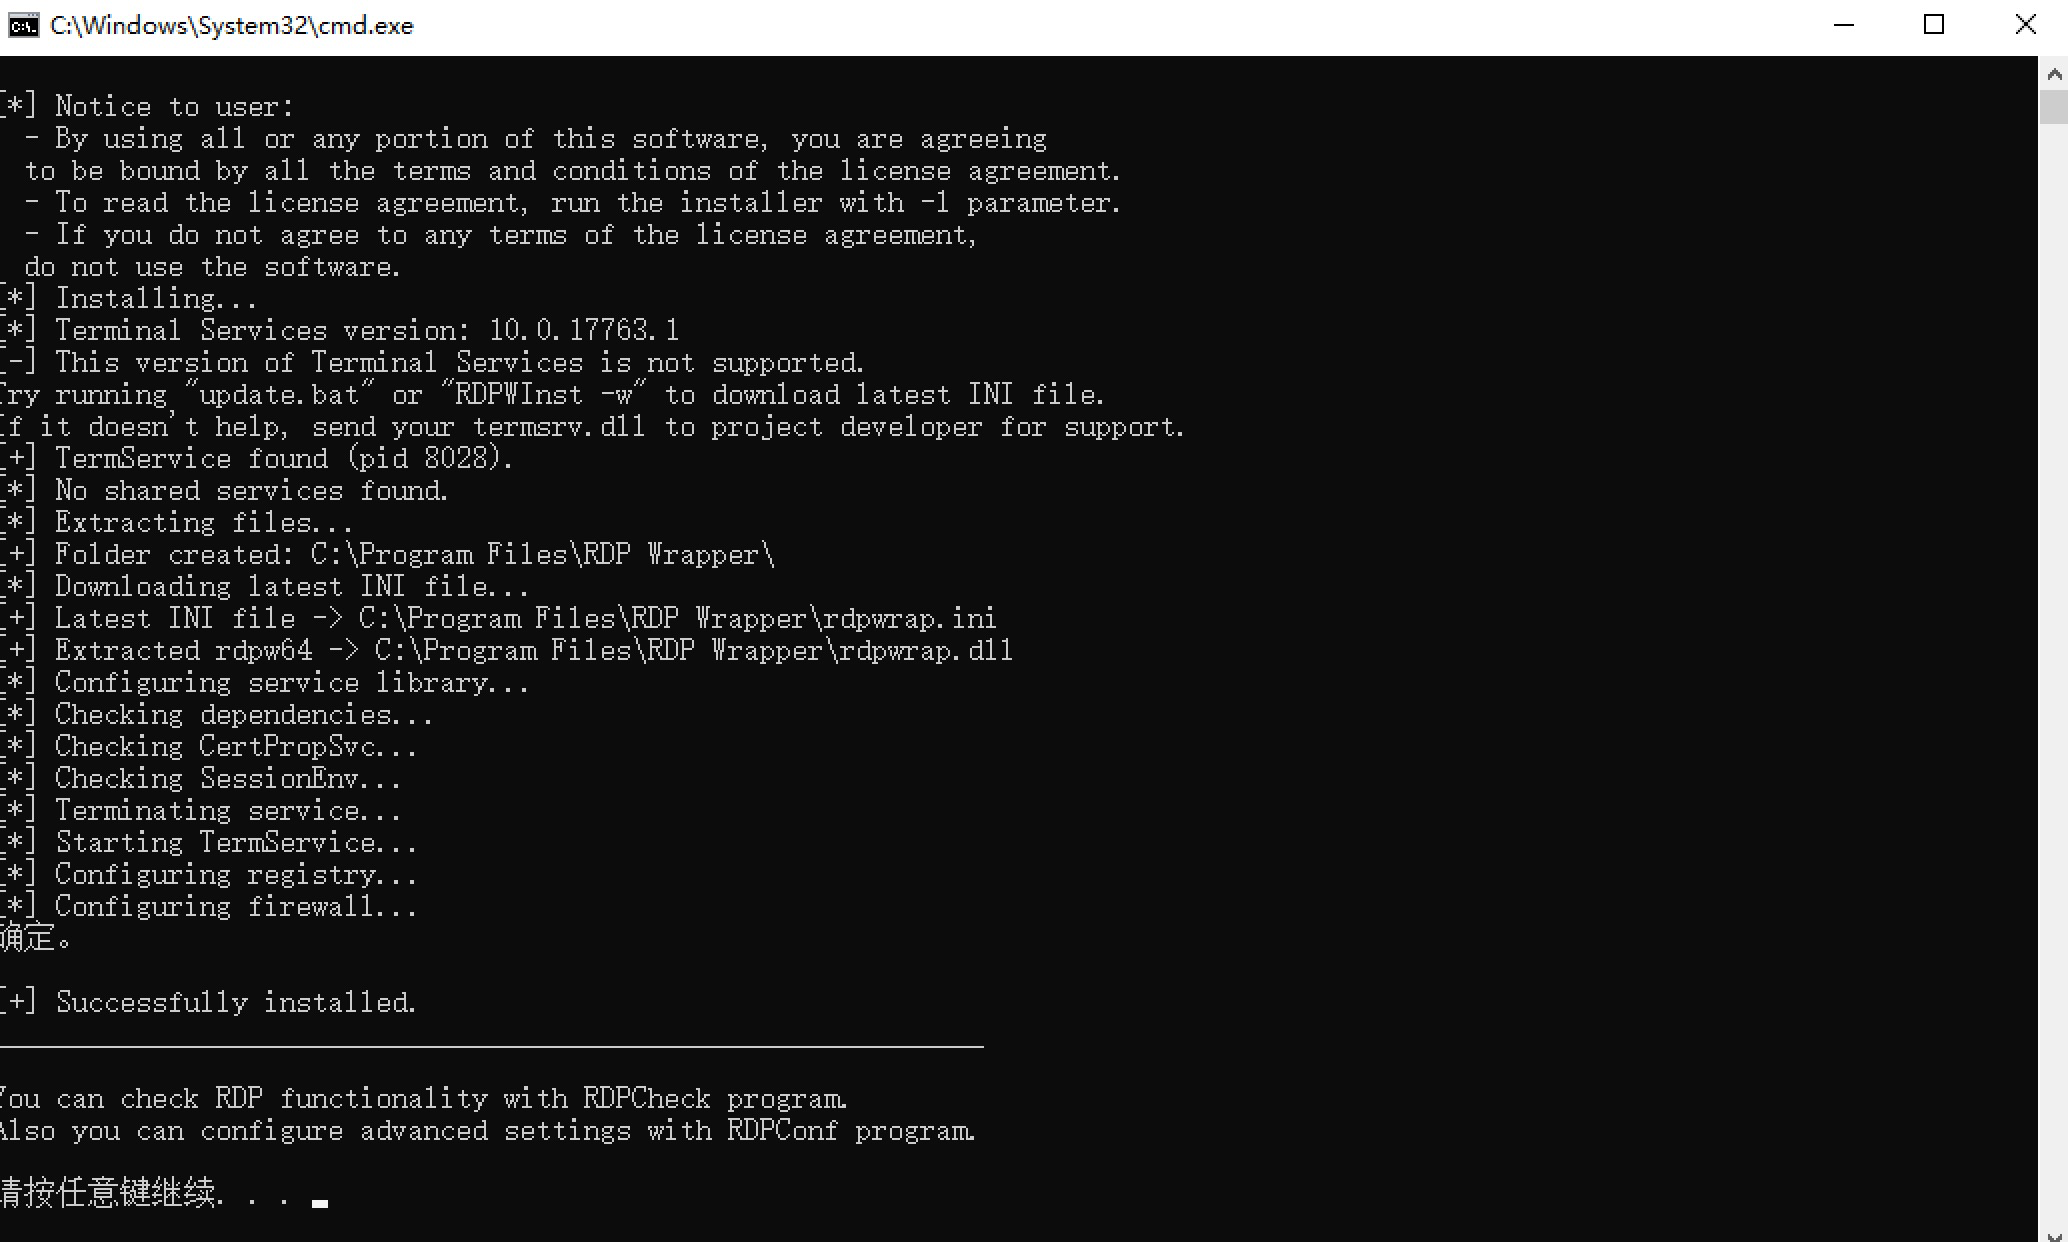Click the scrollbar down arrow
The image size is (2068, 1242).
pyautogui.click(x=2054, y=1233)
